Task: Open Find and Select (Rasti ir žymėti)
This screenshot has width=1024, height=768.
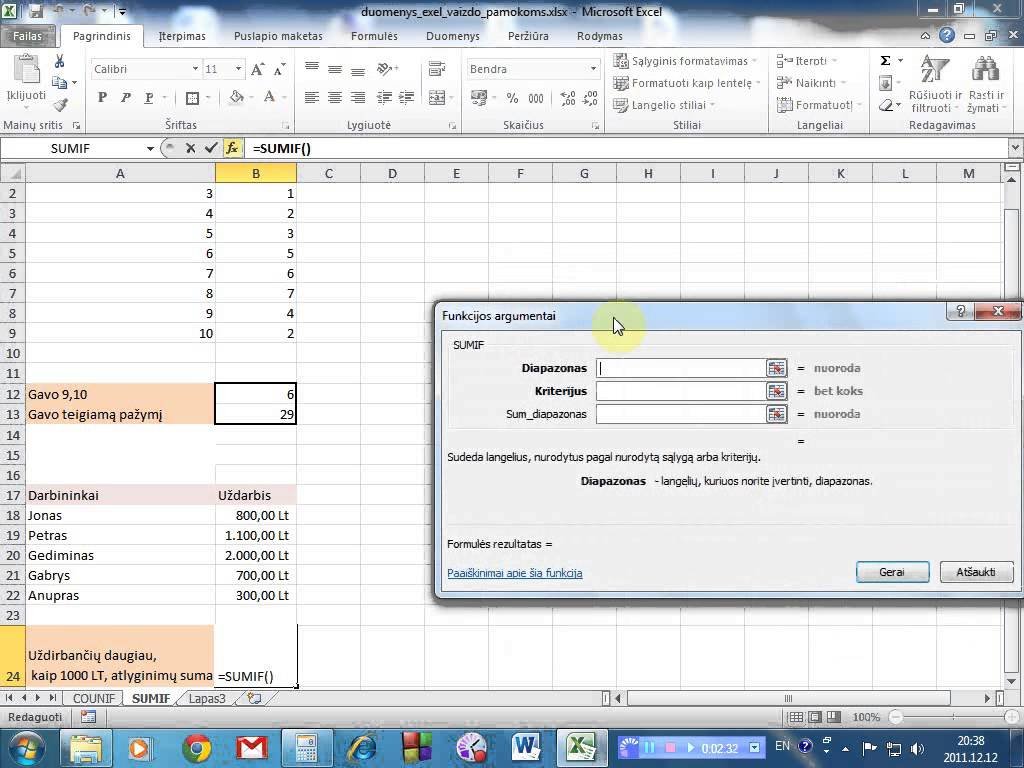Action: point(985,84)
